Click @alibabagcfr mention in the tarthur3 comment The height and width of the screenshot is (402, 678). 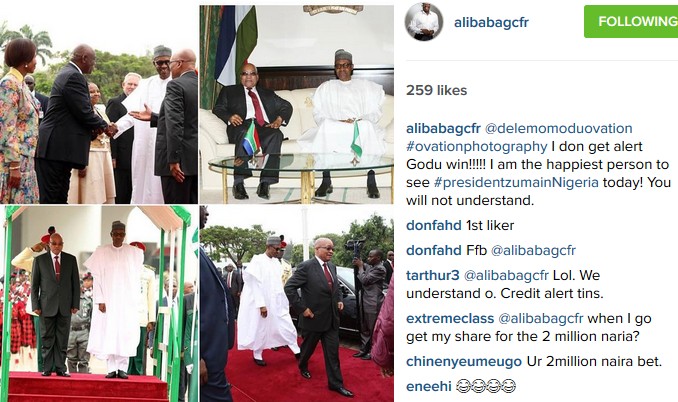point(506,275)
